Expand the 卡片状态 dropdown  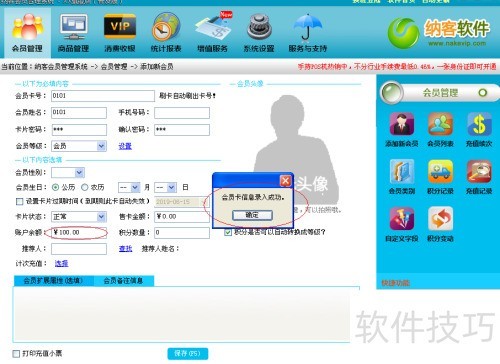(101, 217)
